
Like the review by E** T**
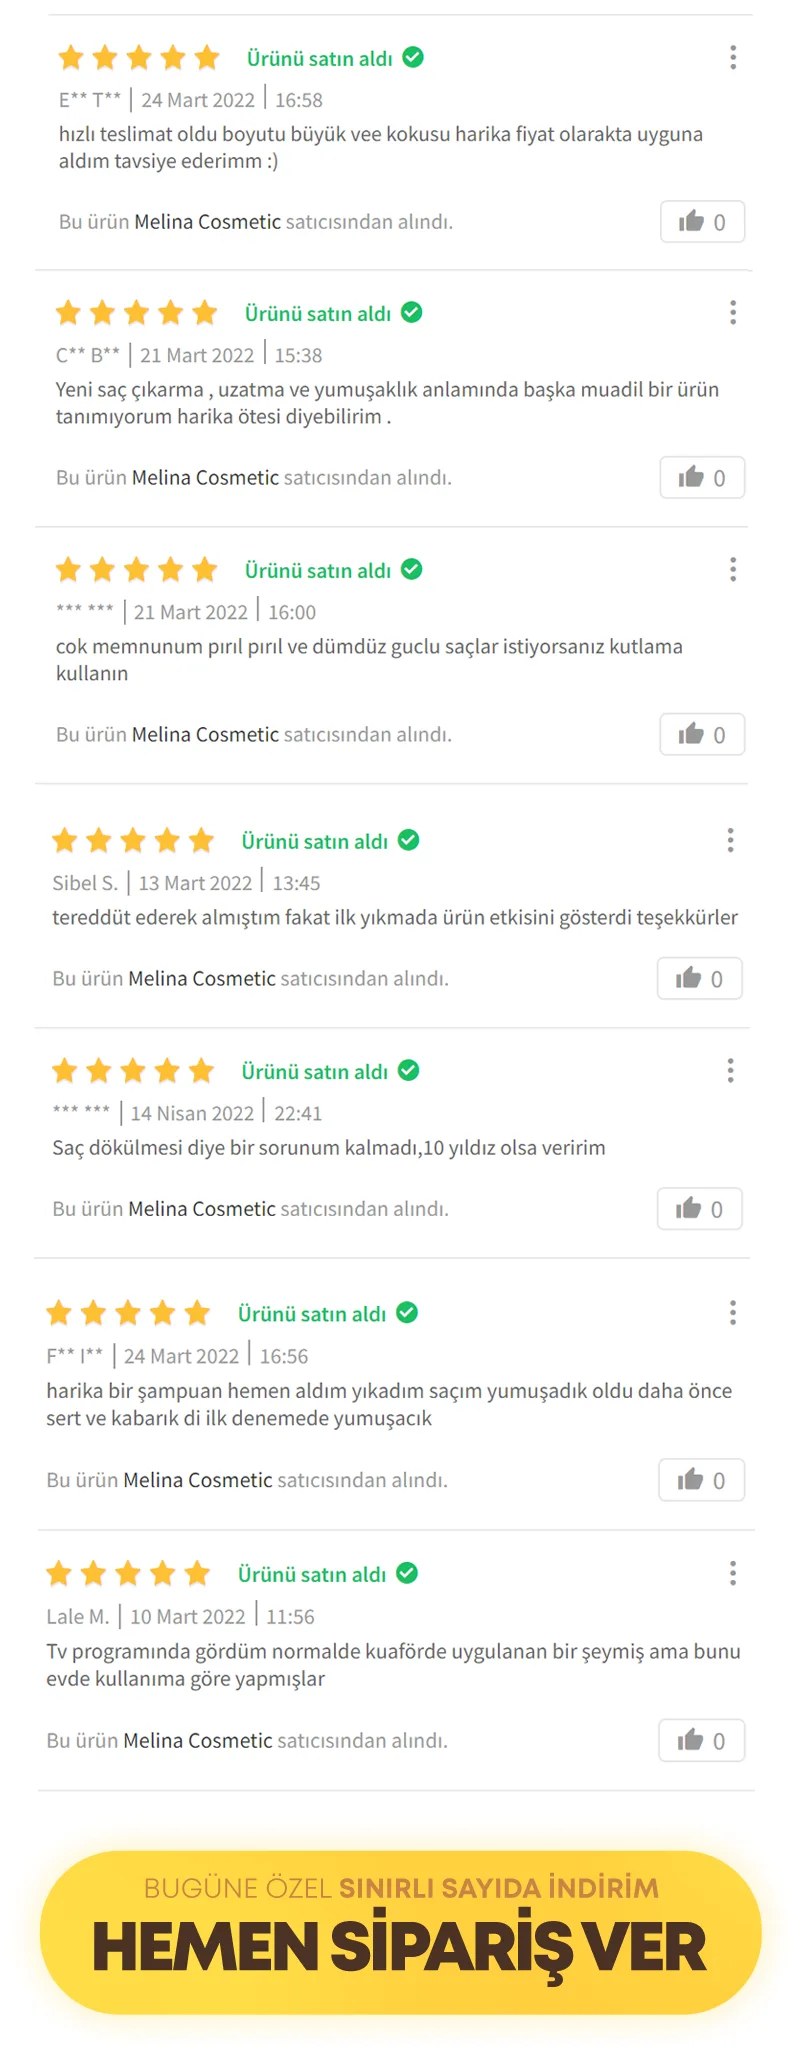pyautogui.click(x=702, y=222)
